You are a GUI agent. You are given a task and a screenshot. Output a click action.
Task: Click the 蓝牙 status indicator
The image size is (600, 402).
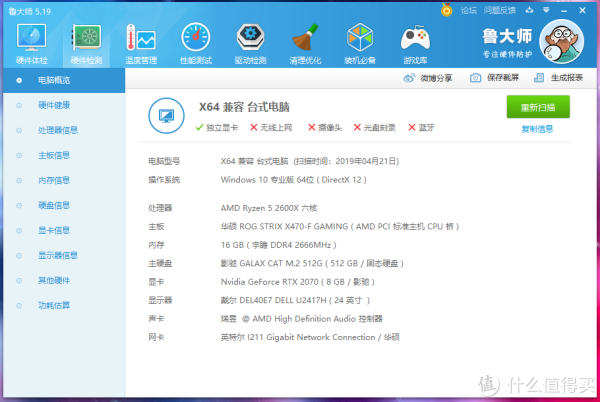(421, 128)
